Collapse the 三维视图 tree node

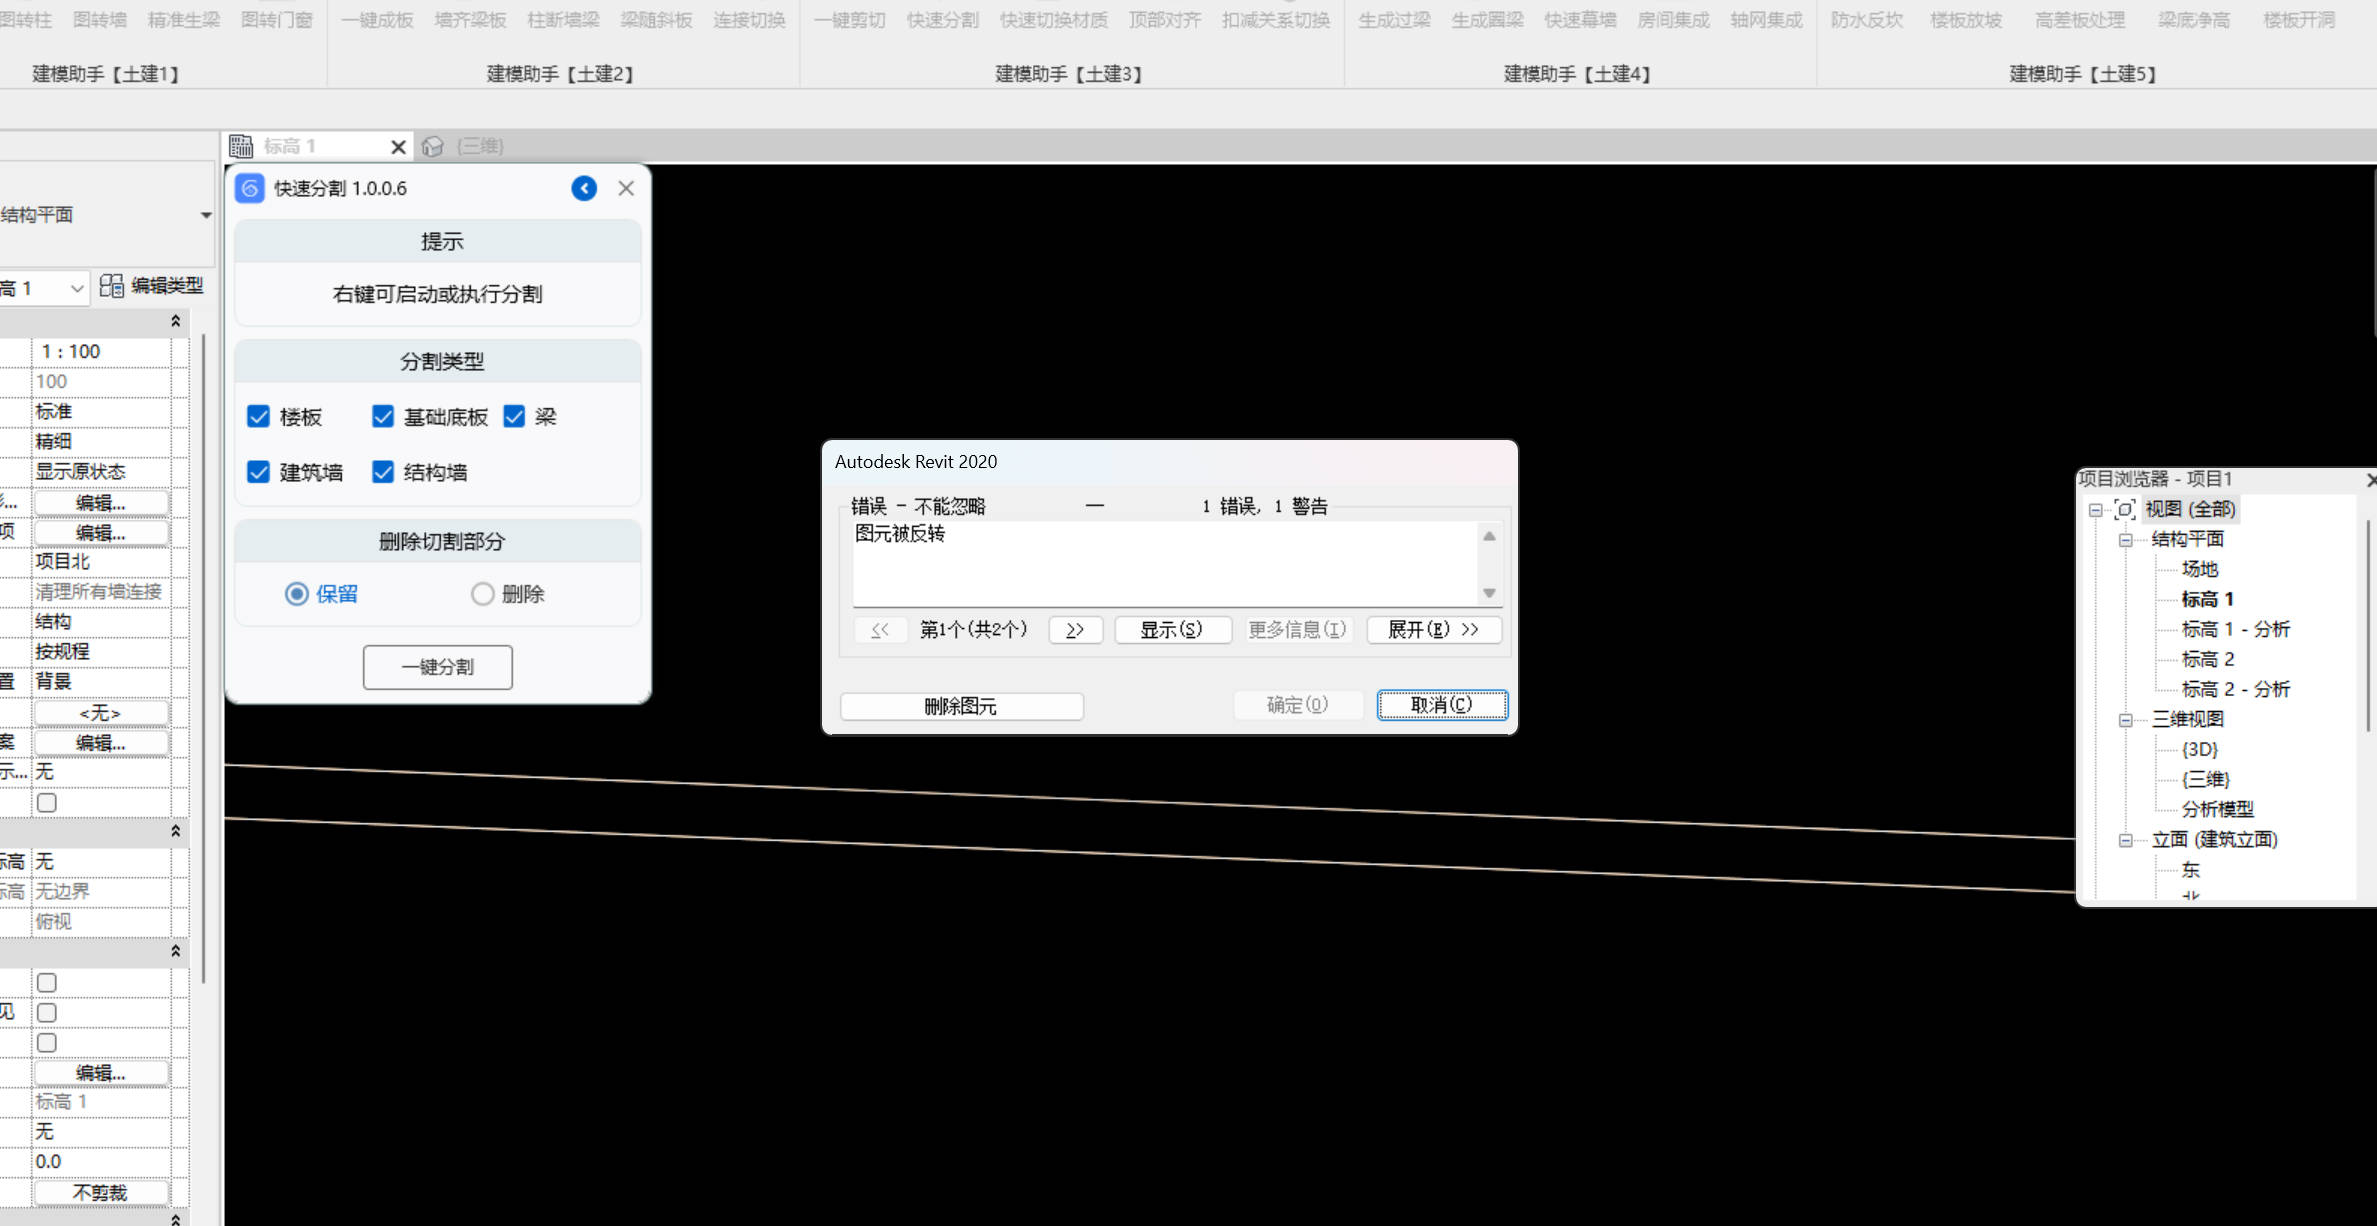pyautogui.click(x=2126, y=719)
